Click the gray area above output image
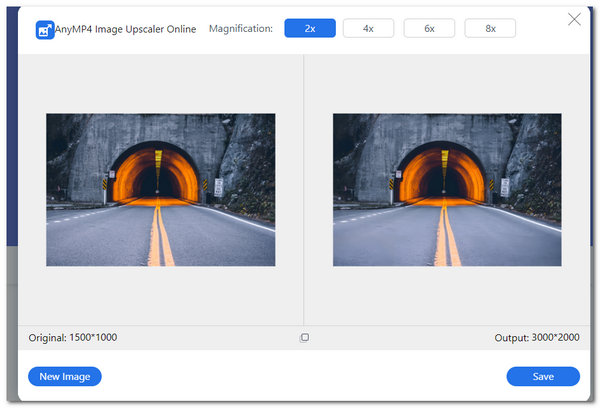Image resolution: width=600 pixels, height=408 pixels. tap(447, 83)
